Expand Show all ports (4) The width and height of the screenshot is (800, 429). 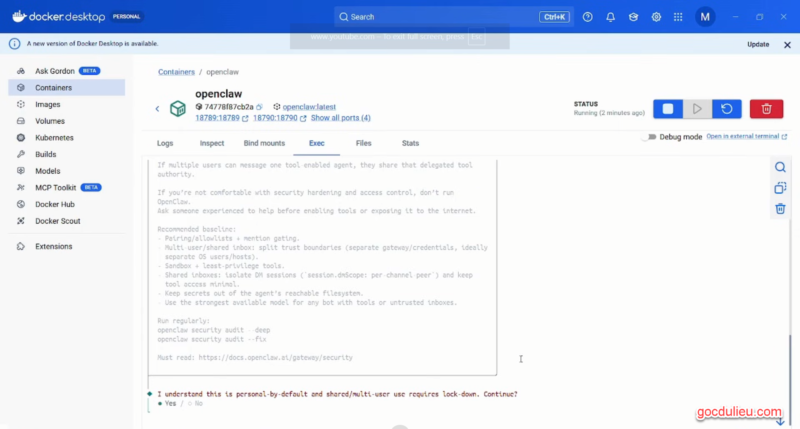tap(338, 118)
